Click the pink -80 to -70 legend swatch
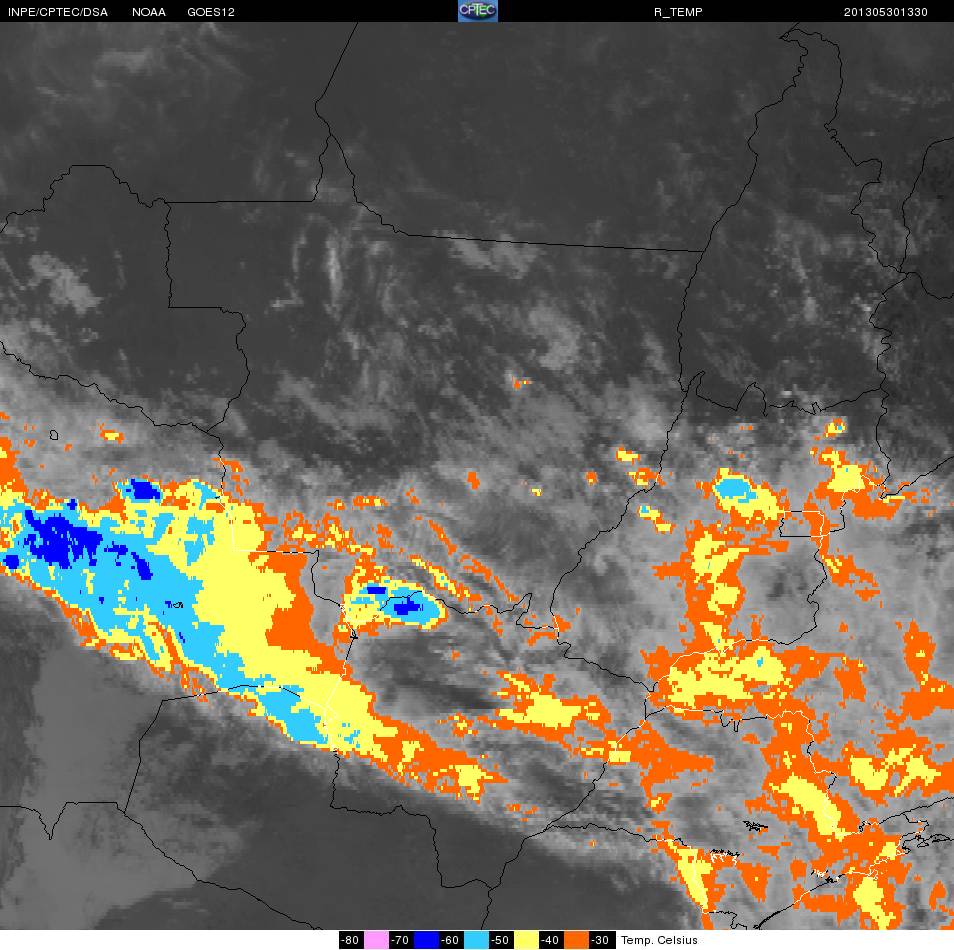The height and width of the screenshot is (950, 954). tap(377, 940)
